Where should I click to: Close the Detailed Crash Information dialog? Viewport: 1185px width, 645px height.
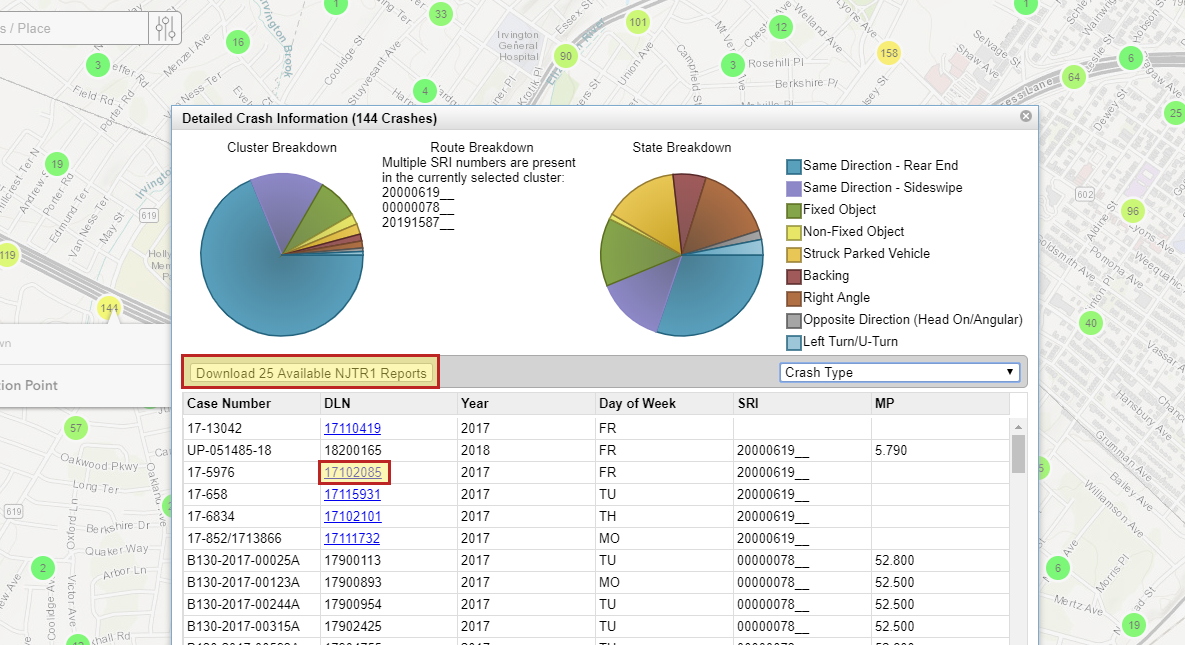click(x=1026, y=116)
